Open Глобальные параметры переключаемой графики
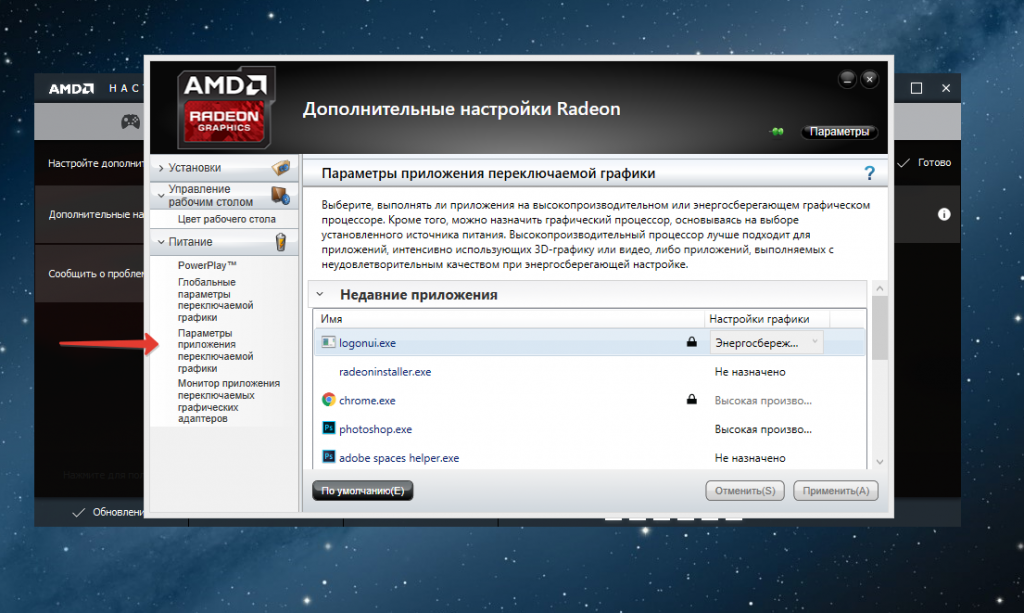 (215, 301)
